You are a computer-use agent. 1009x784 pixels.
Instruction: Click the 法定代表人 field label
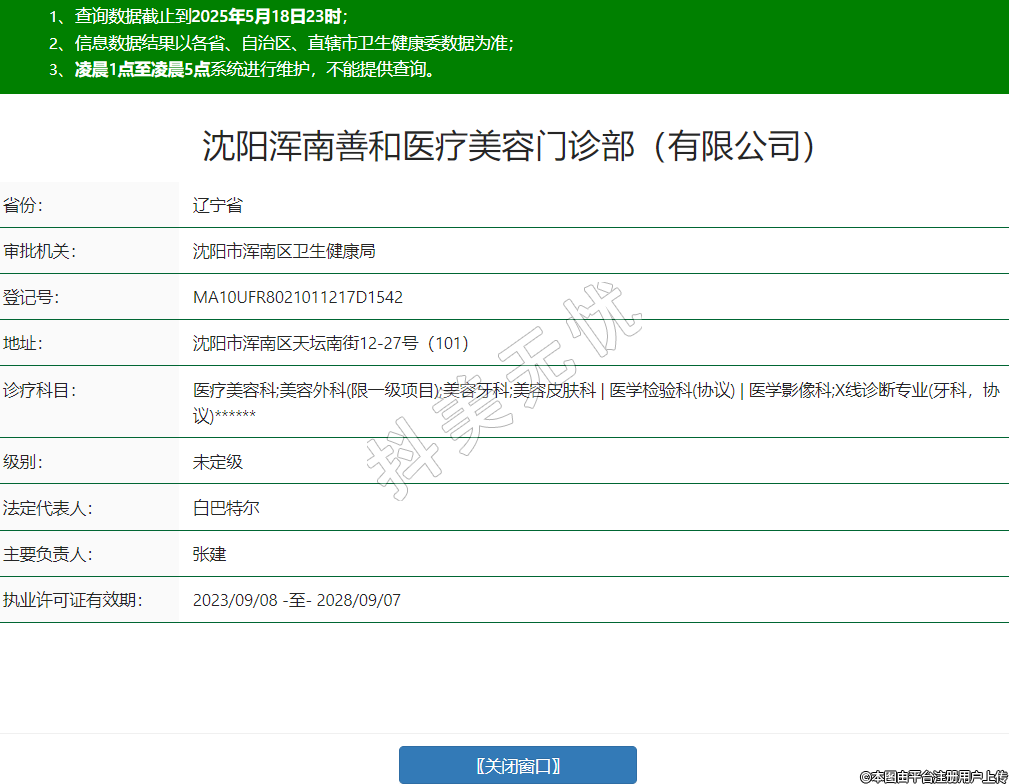(x=47, y=508)
